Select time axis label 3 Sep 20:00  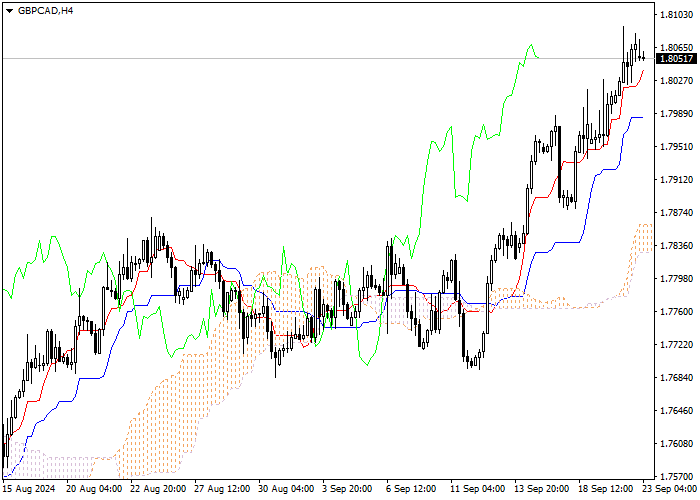(x=347, y=489)
